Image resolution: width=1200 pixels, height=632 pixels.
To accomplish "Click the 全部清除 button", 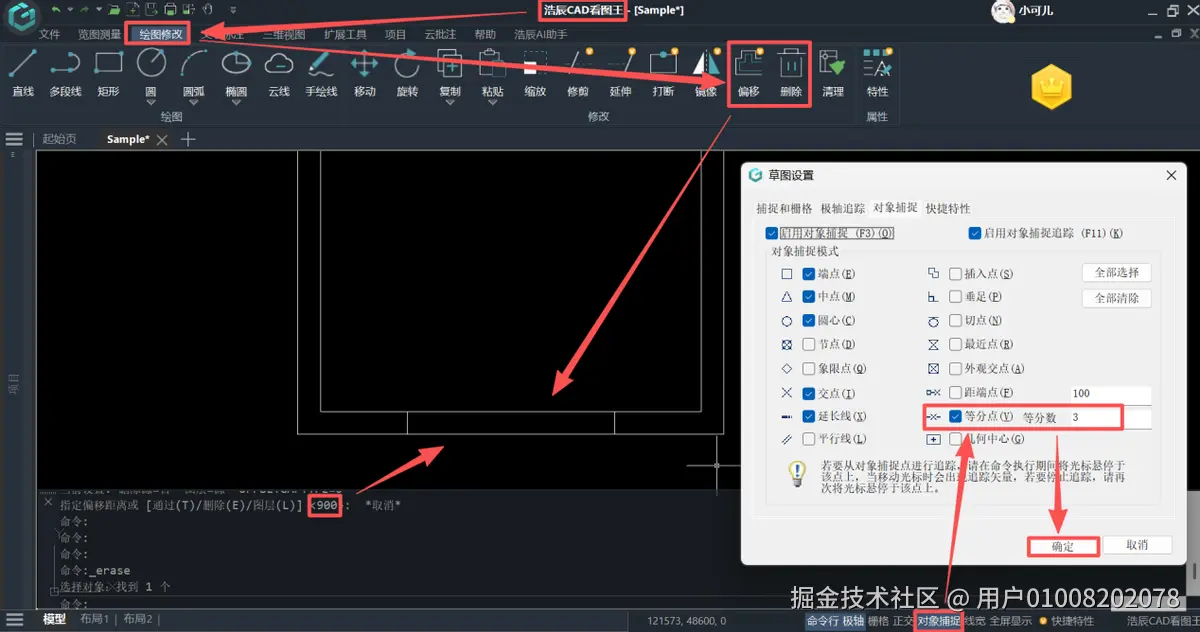I will click(1117, 298).
